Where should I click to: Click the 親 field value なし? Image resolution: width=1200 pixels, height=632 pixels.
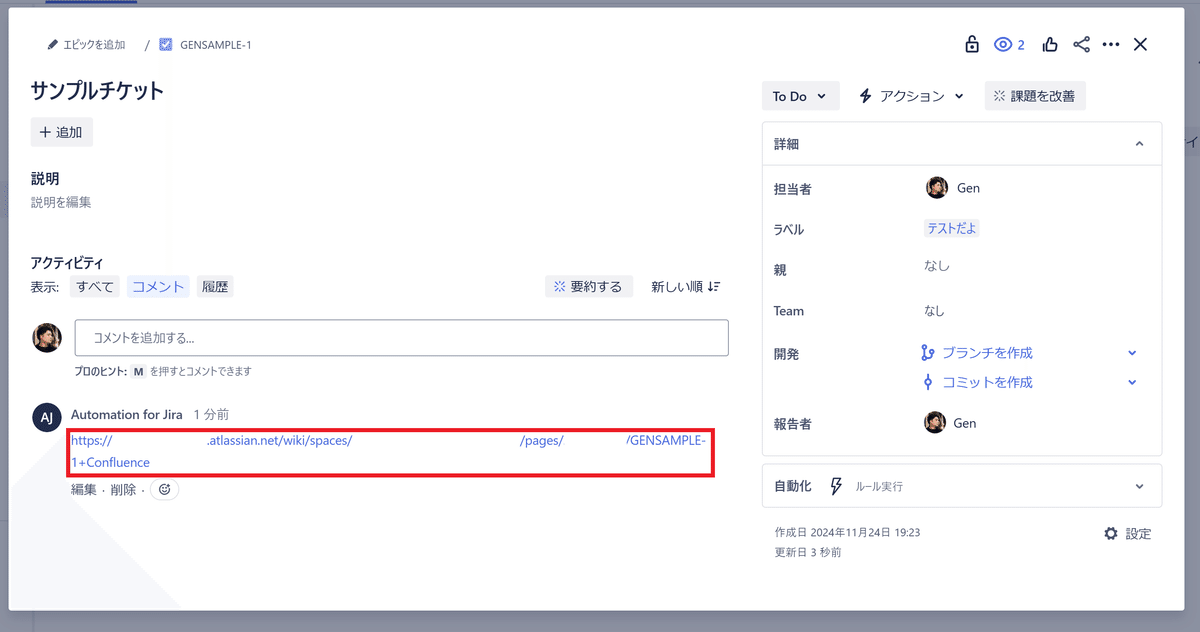pyautogui.click(x=937, y=266)
